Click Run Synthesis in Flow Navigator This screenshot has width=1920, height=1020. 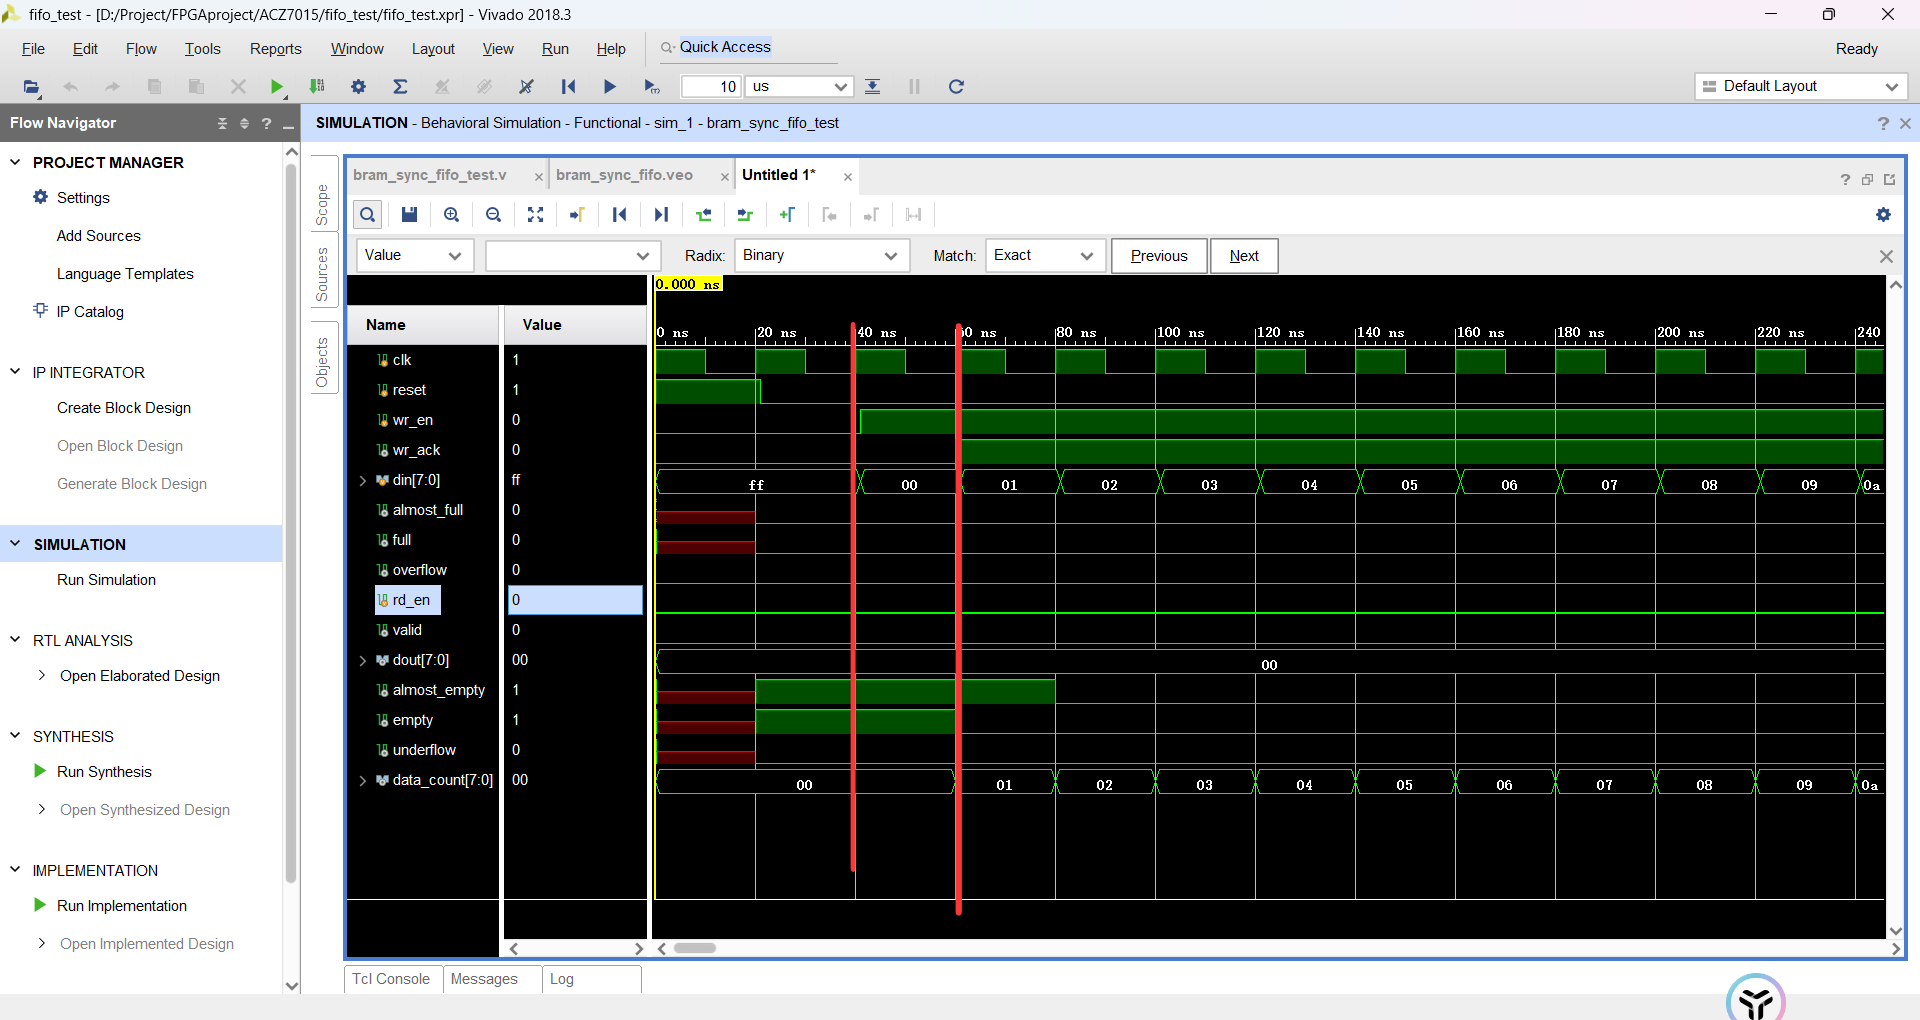(104, 772)
